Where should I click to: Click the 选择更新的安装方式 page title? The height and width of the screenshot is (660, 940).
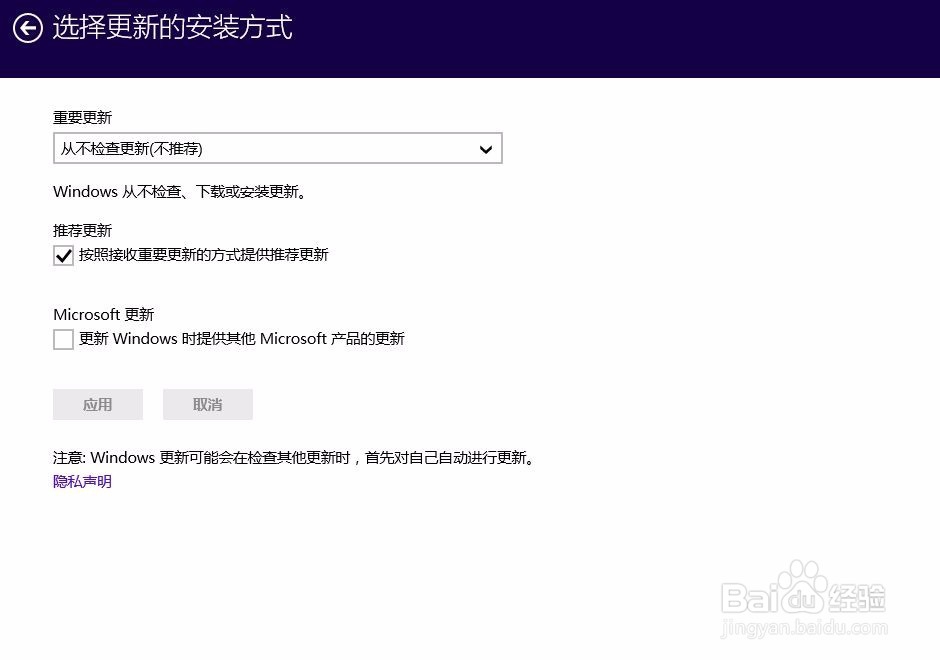coord(173,28)
